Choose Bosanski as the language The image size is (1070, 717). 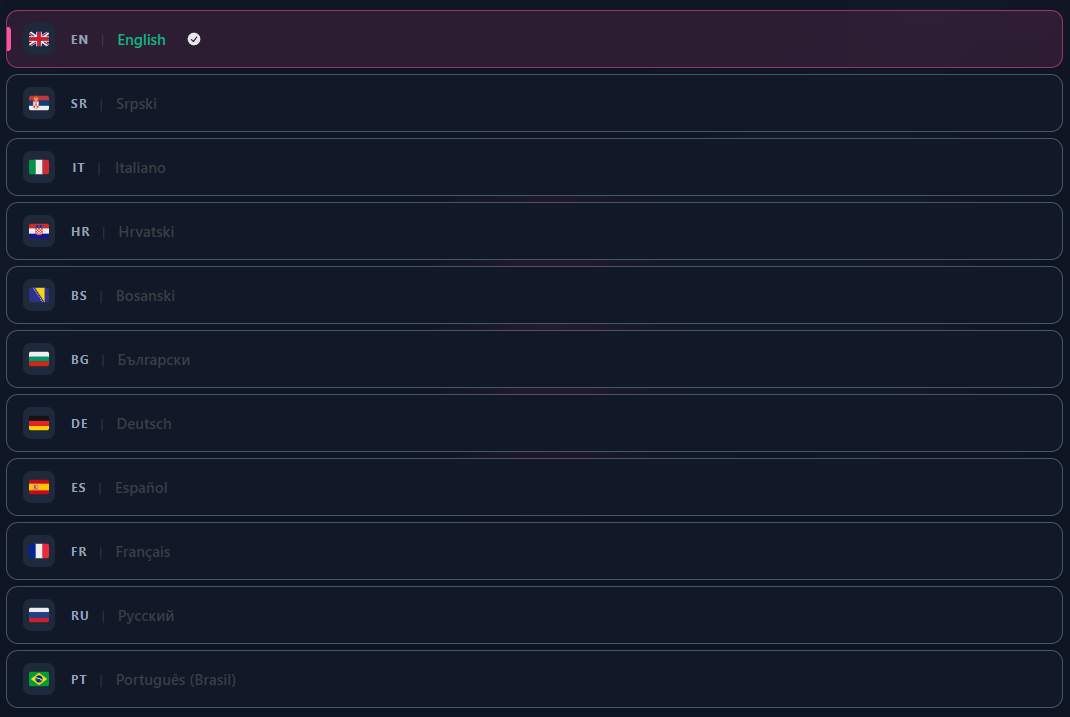535,295
